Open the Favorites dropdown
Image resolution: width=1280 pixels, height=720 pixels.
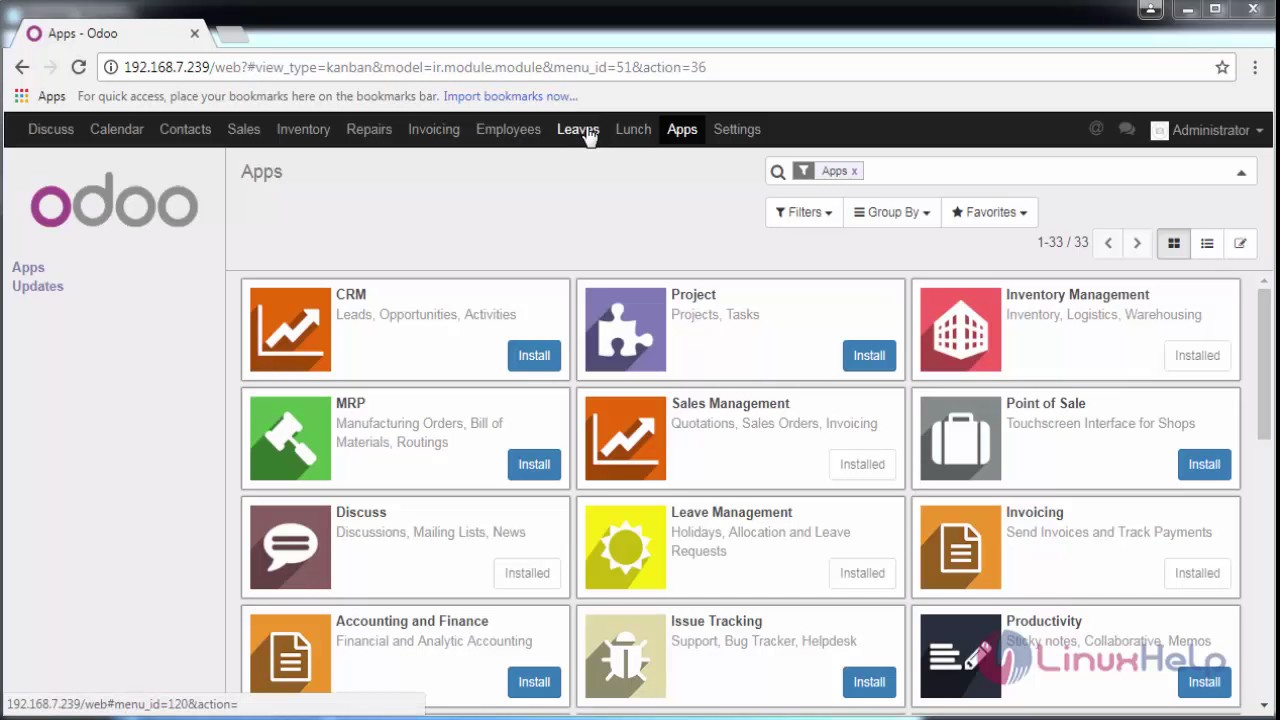[989, 212]
